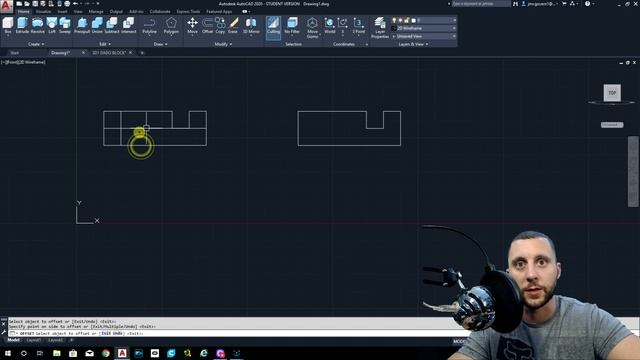The width and height of the screenshot is (640, 360).
Task: Select the Presspull tool
Action: point(82,25)
